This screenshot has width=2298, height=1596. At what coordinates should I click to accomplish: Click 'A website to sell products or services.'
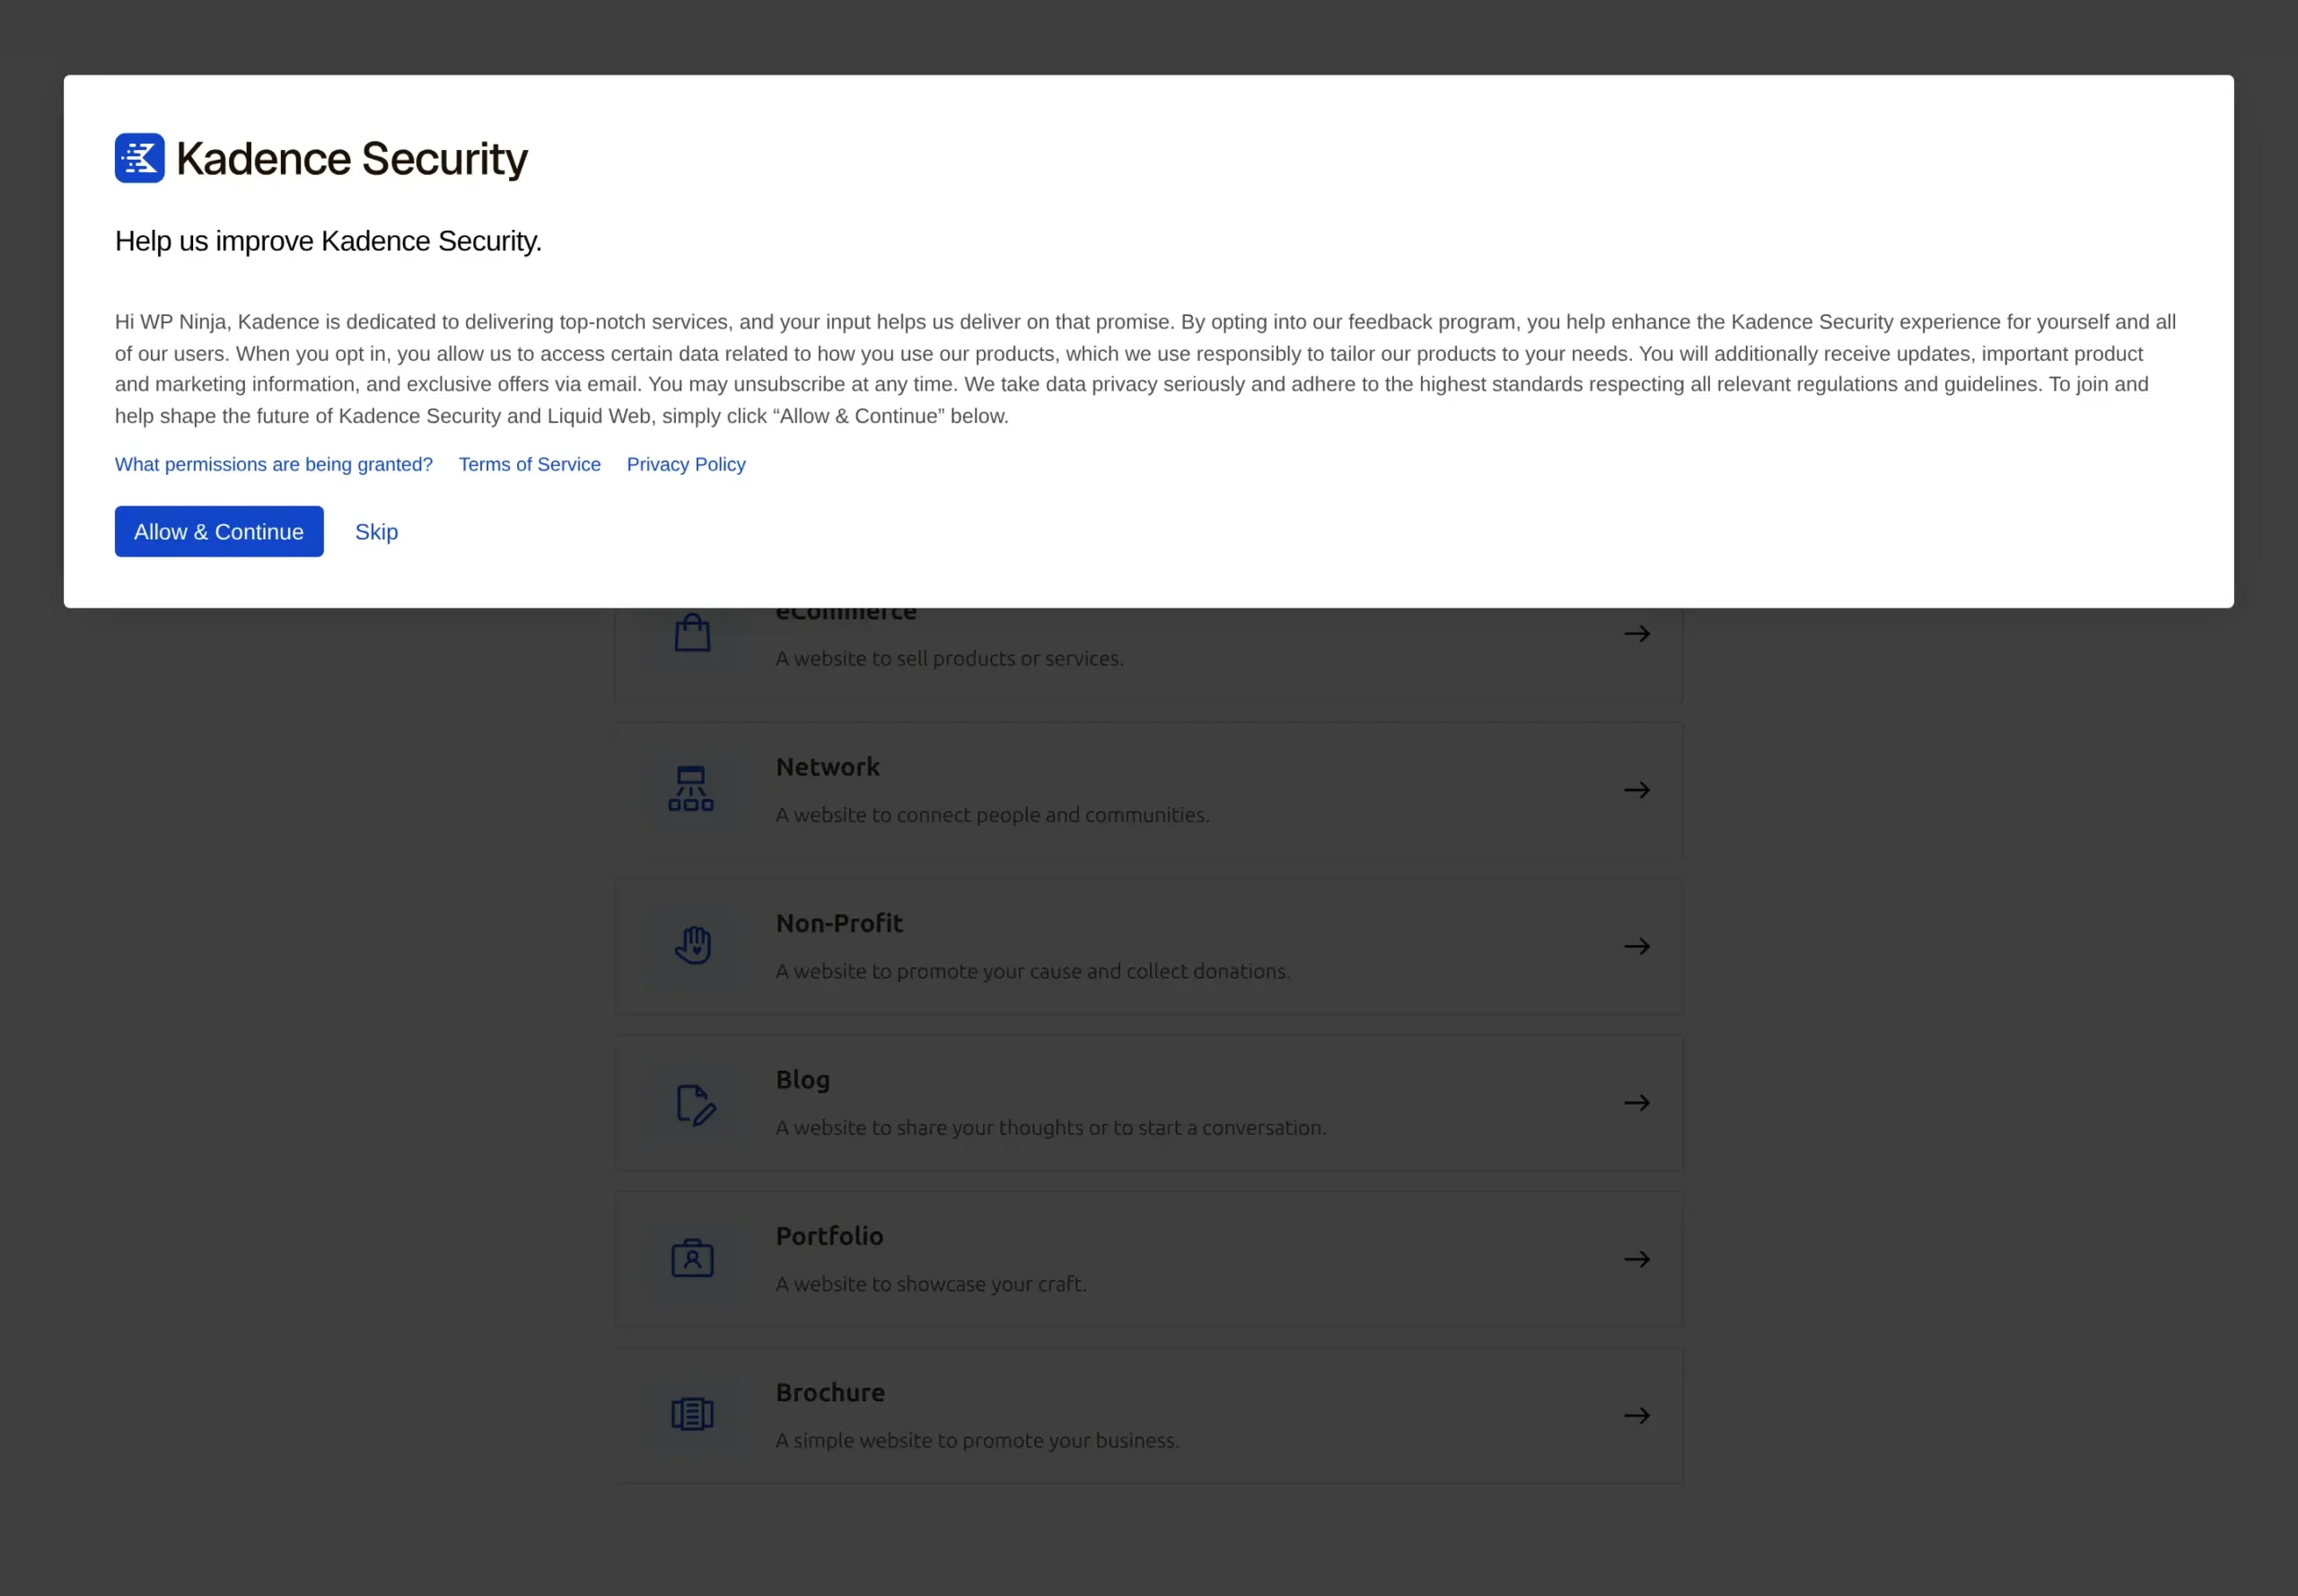950,658
